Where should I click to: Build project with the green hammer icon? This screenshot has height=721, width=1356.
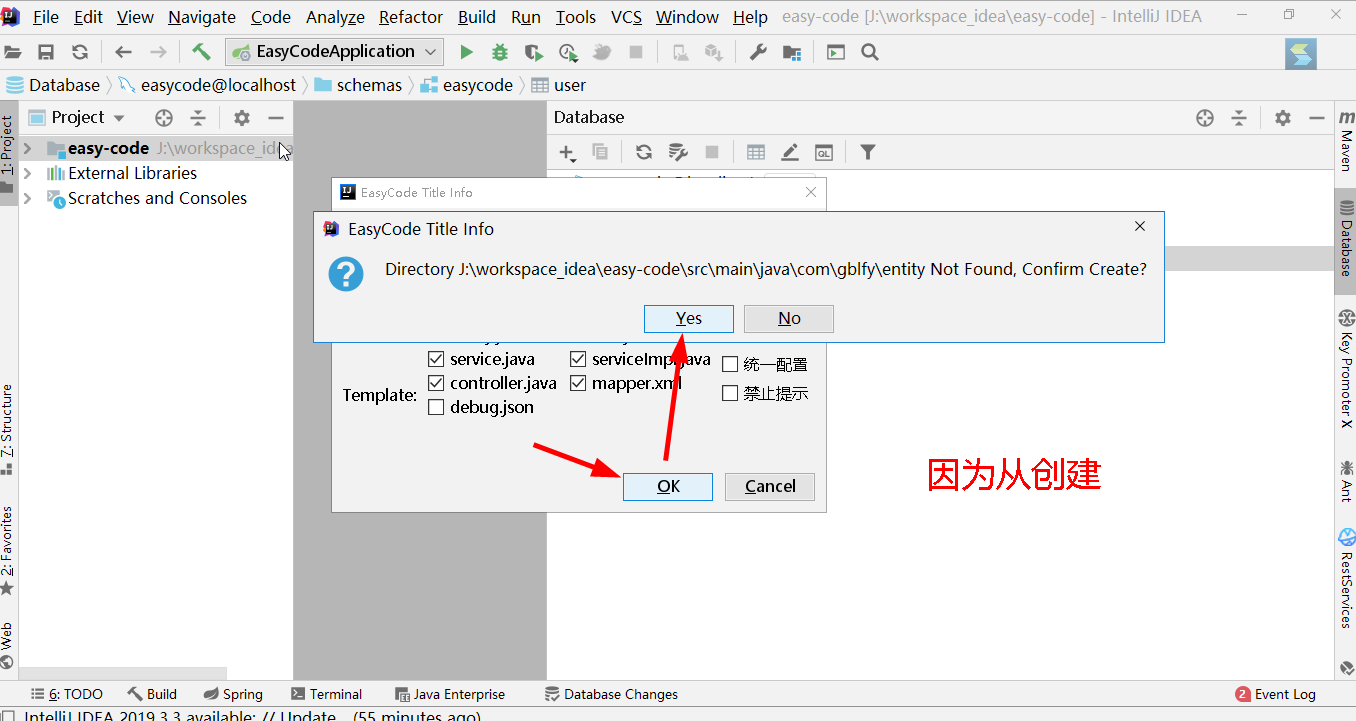coord(202,52)
